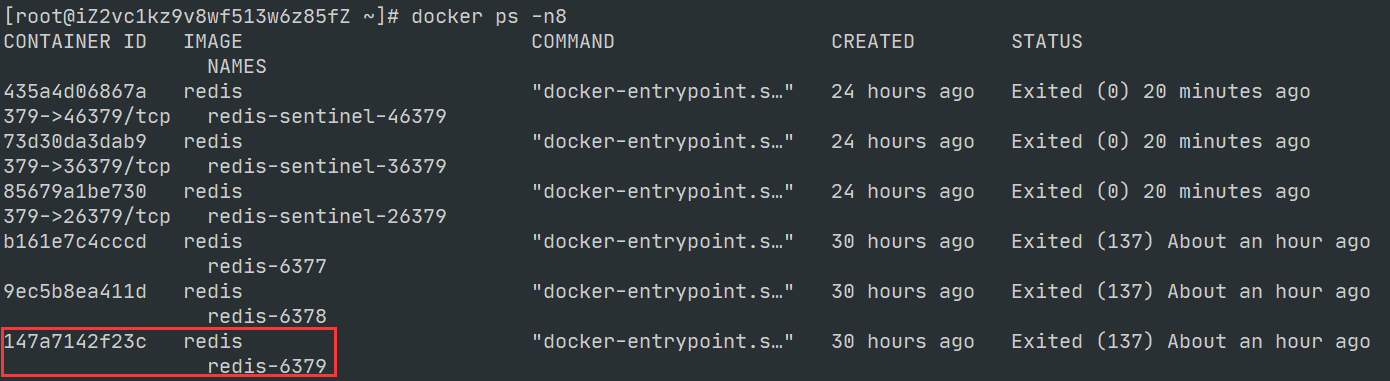The width and height of the screenshot is (1390, 381).
Task: Click the docker ps -n8 command text
Action: pyautogui.click(x=495, y=17)
